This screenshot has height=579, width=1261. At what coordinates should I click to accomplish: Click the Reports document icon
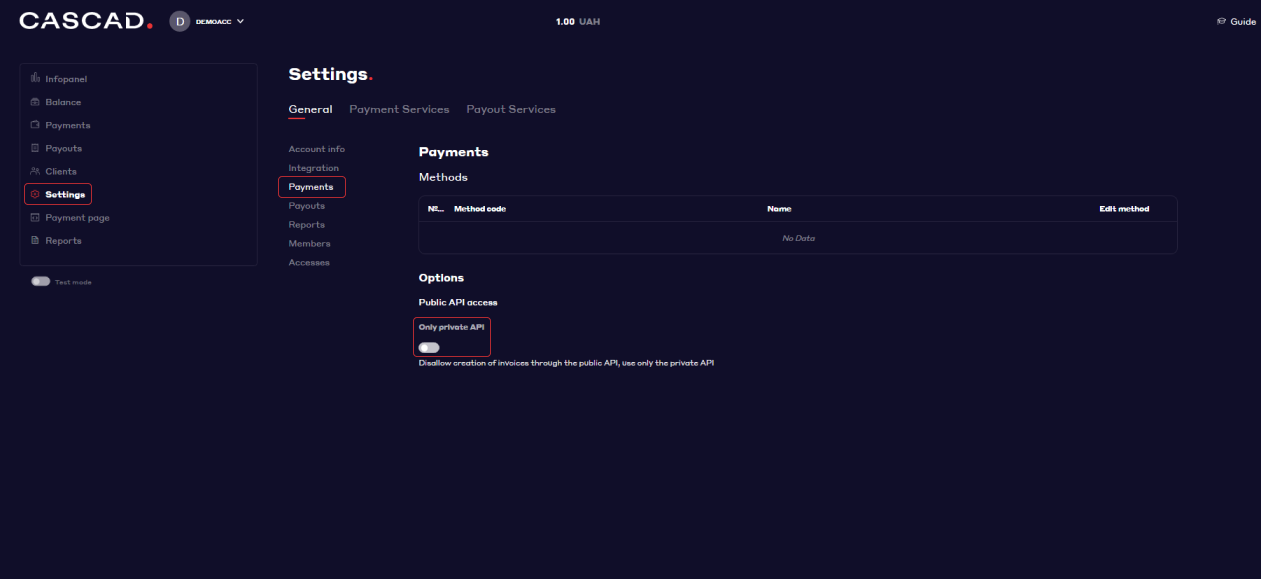[36, 240]
